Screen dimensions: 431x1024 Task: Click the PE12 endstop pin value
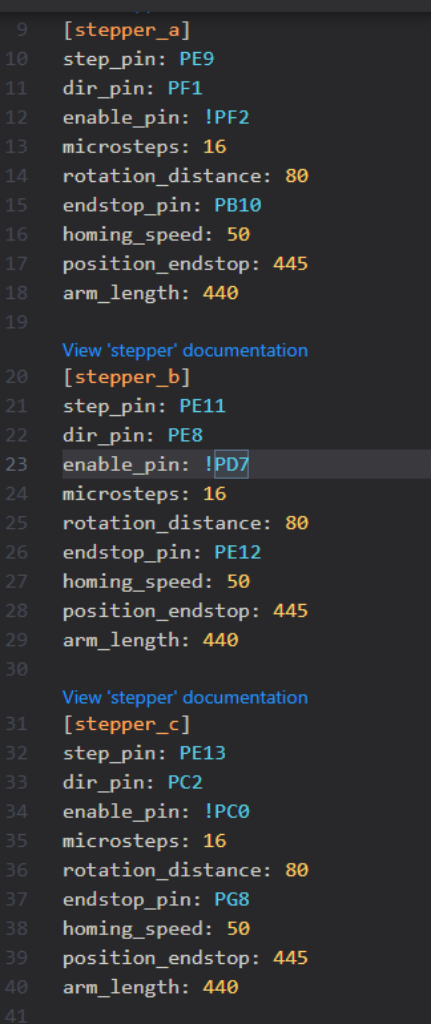[x=238, y=552]
